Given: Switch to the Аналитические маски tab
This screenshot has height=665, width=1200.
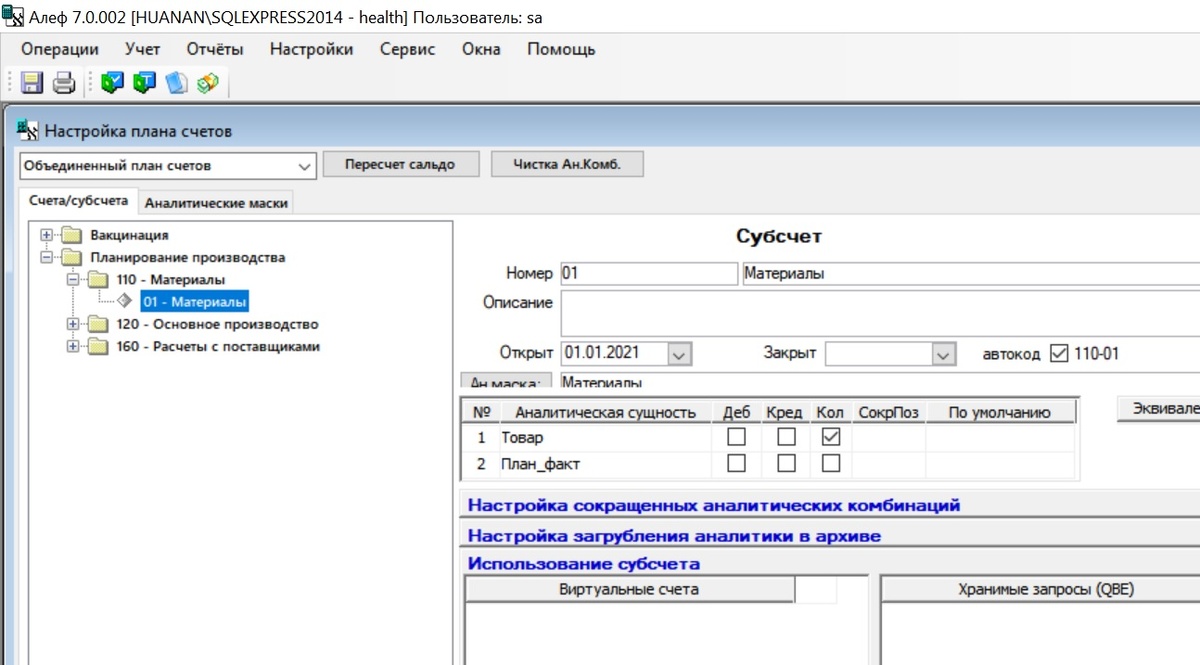Looking at the screenshot, I should click(219, 201).
